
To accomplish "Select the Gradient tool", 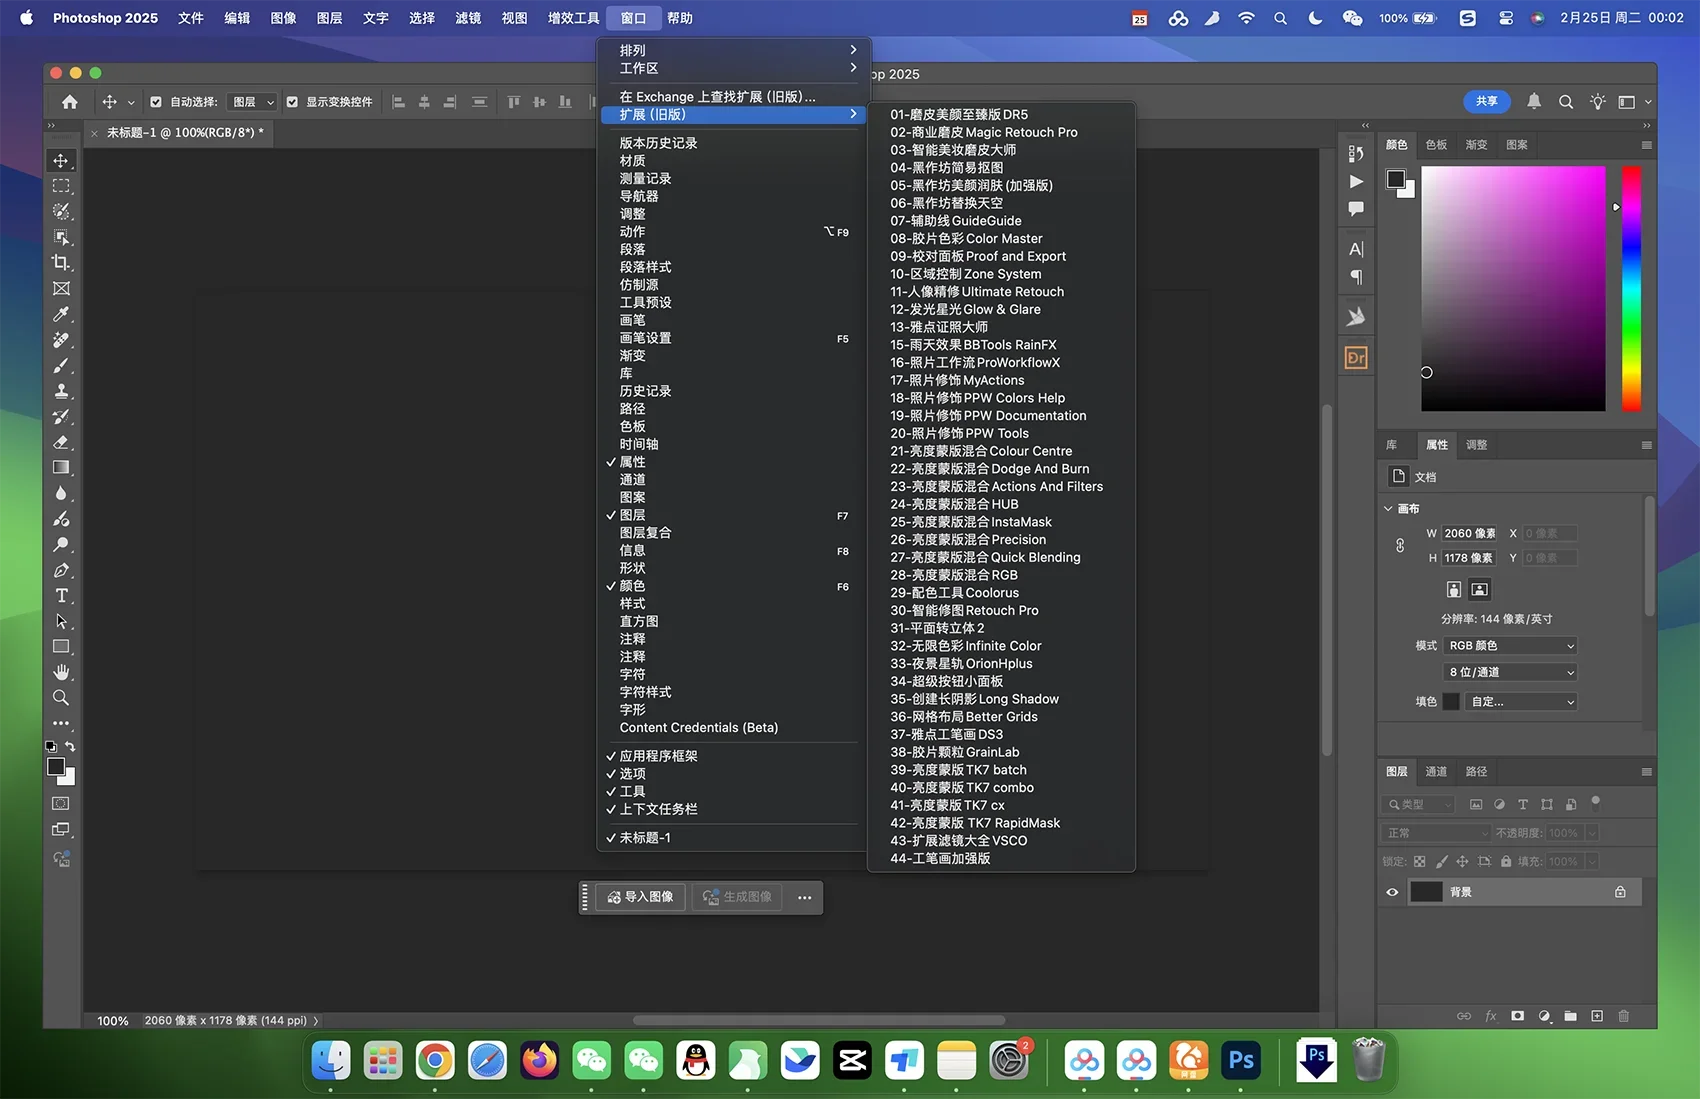I will (x=61, y=468).
